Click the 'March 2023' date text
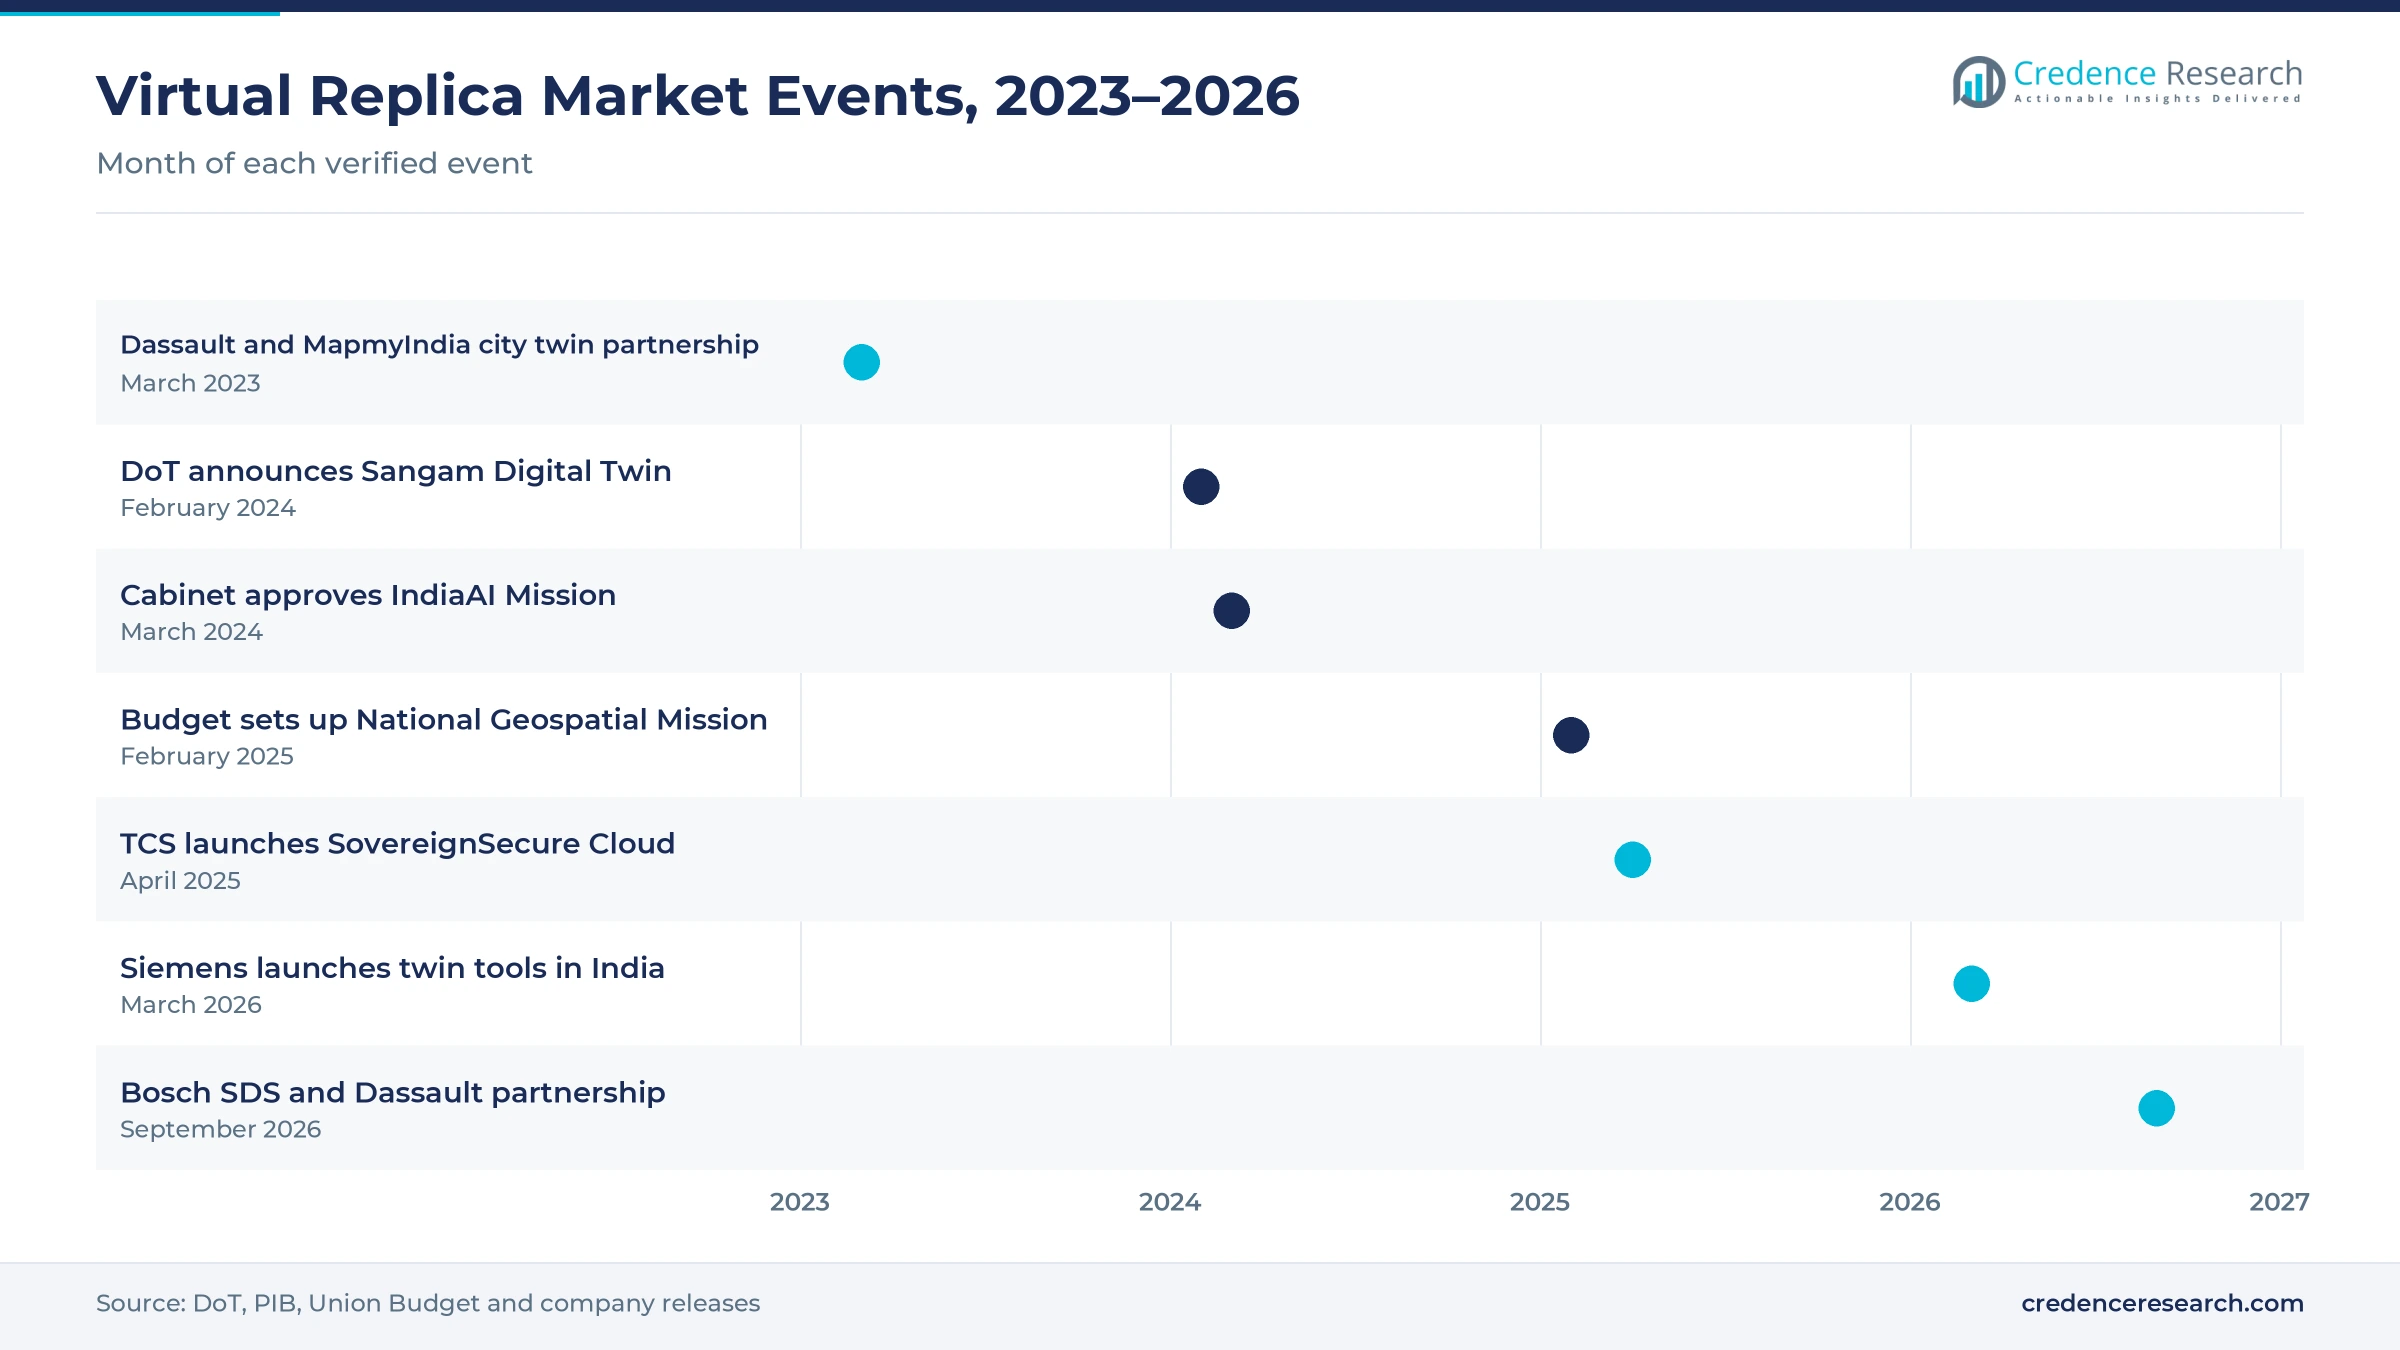 click(x=190, y=383)
